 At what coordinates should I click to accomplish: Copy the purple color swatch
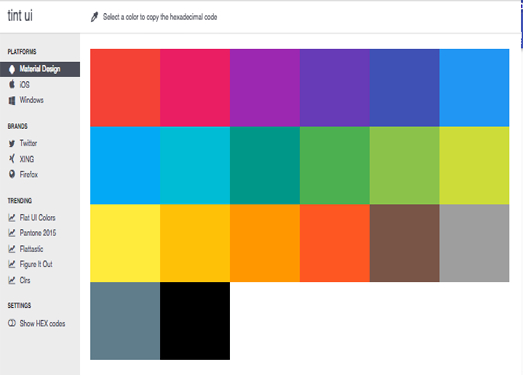[x=265, y=88]
